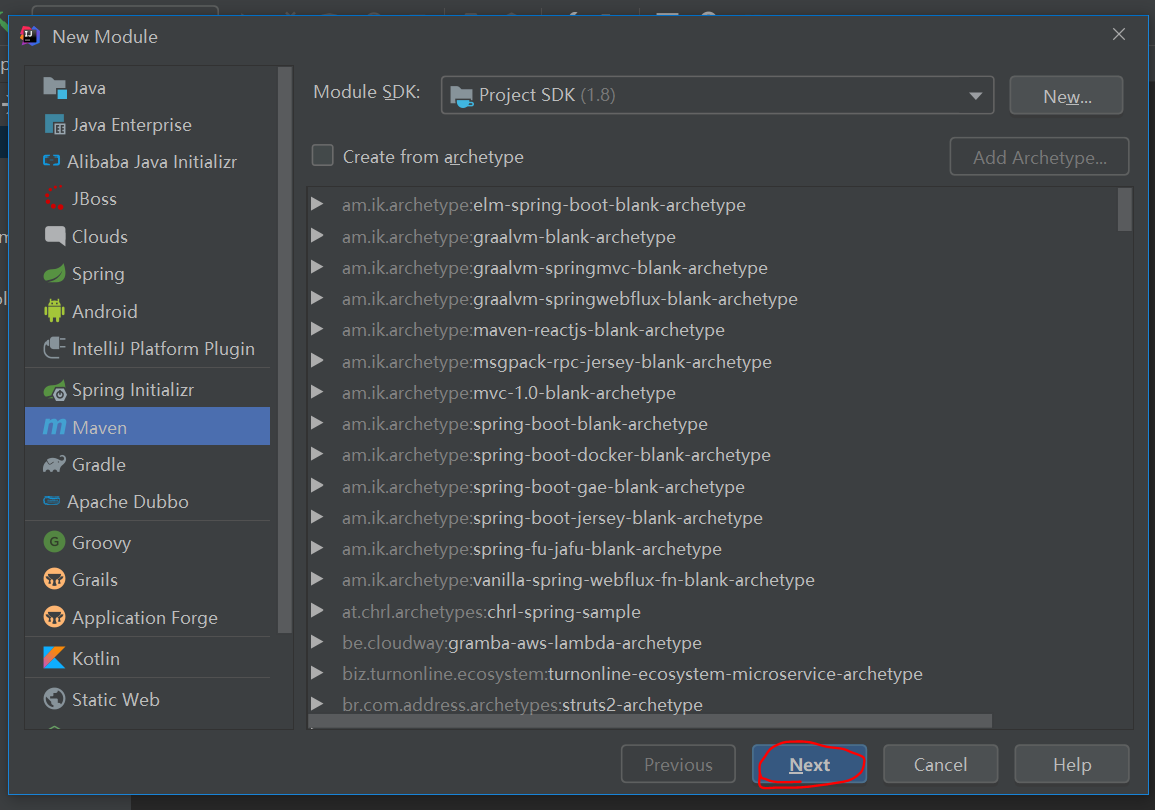Select the IntelliJ Platform Plugin icon
The height and width of the screenshot is (810, 1155).
point(55,348)
